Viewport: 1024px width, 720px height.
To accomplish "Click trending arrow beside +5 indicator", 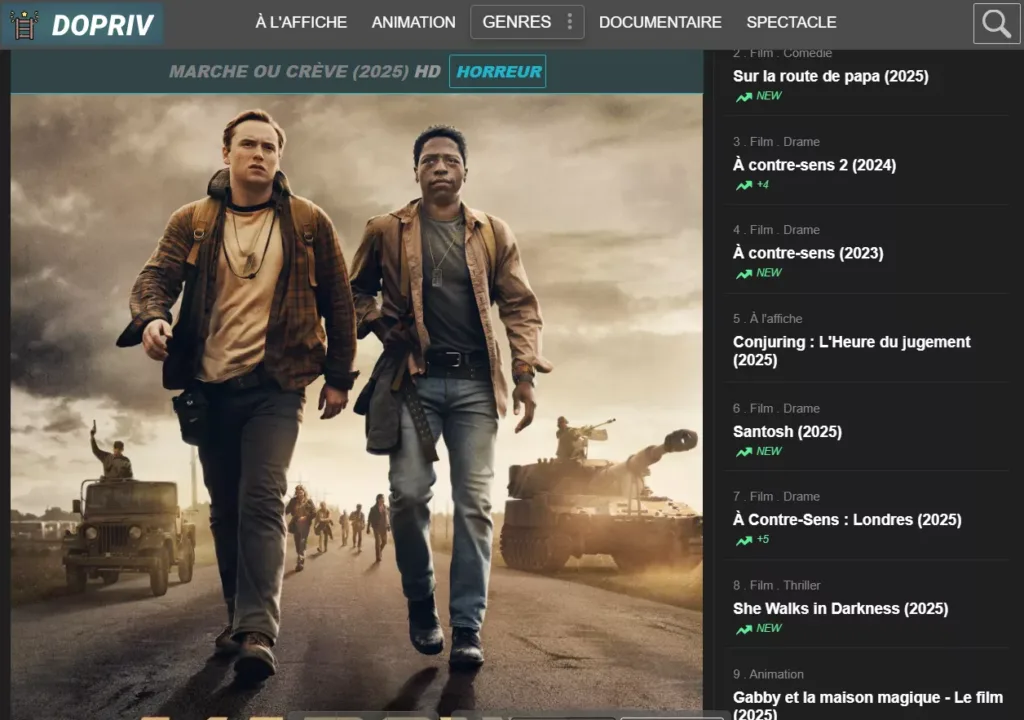I will pos(743,541).
